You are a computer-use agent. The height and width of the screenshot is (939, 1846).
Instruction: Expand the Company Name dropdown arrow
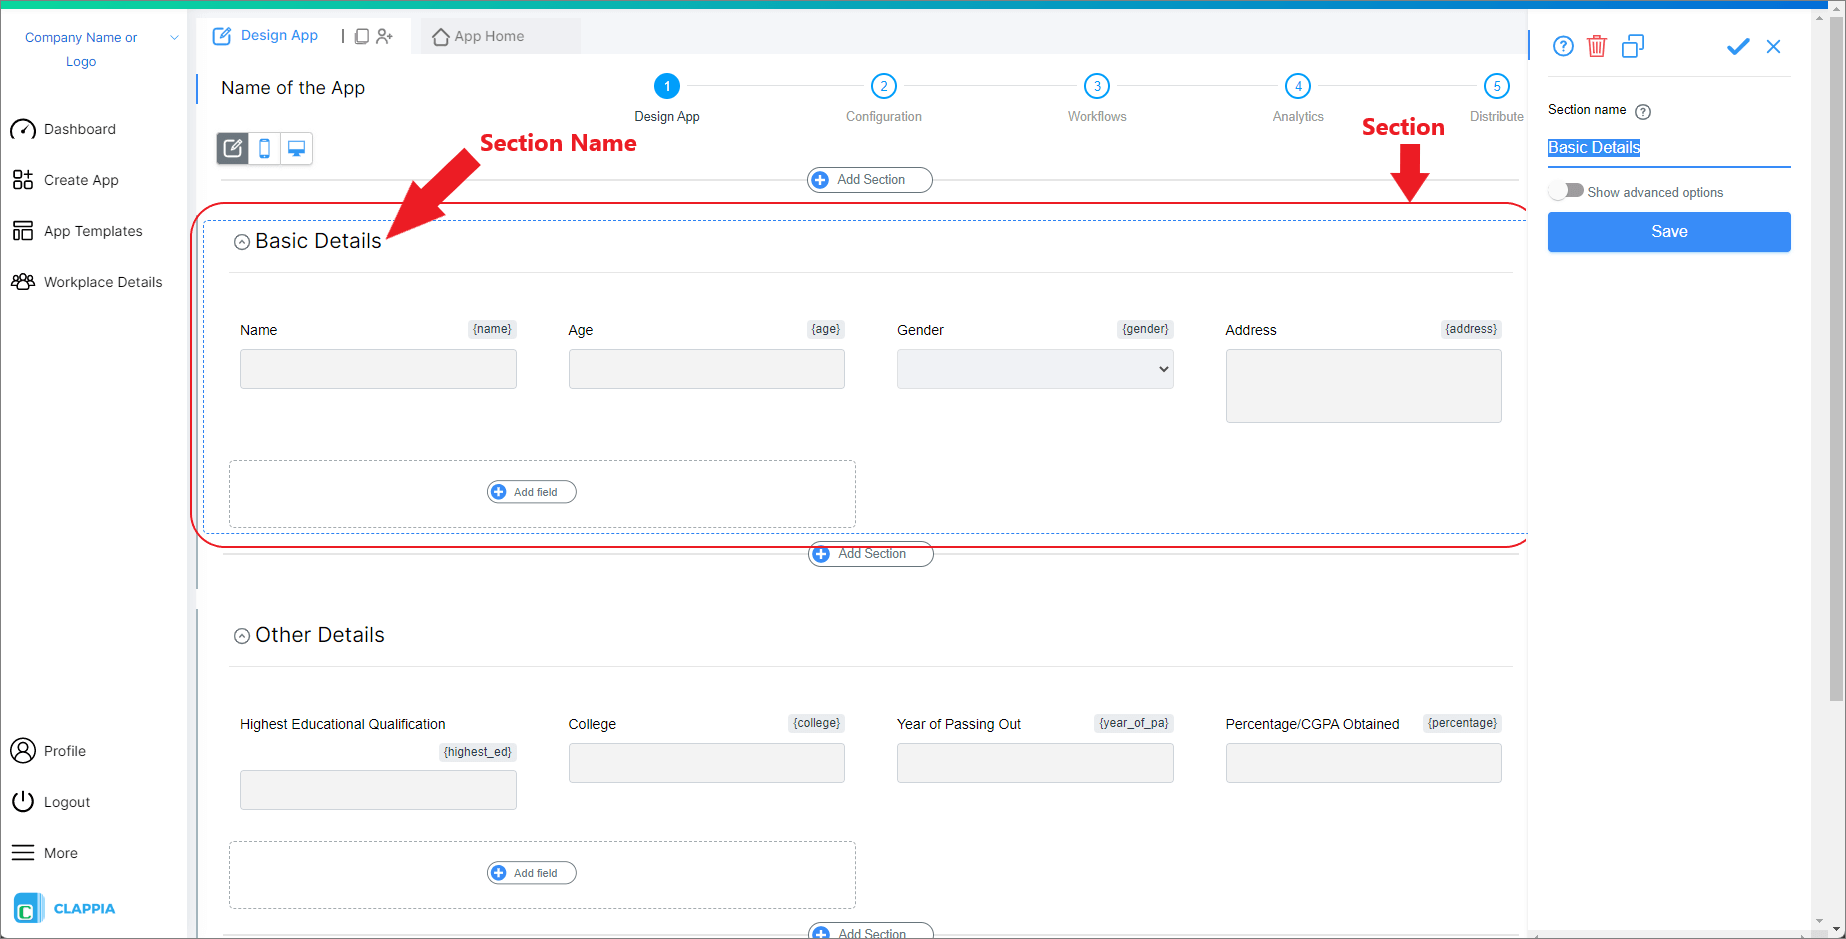[174, 37]
